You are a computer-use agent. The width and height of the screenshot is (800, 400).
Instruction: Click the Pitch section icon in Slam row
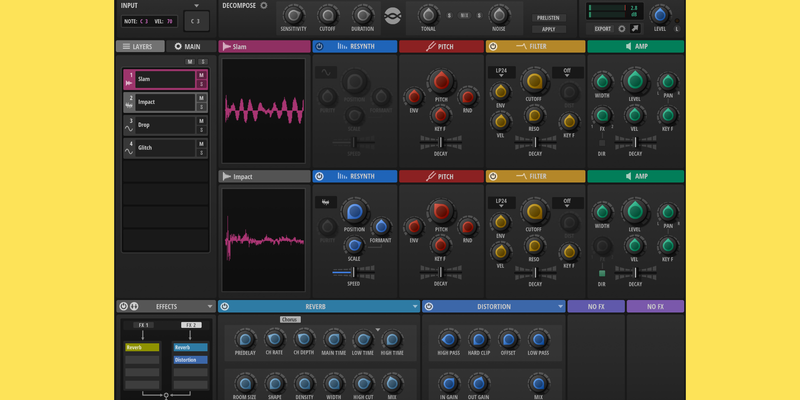point(430,46)
